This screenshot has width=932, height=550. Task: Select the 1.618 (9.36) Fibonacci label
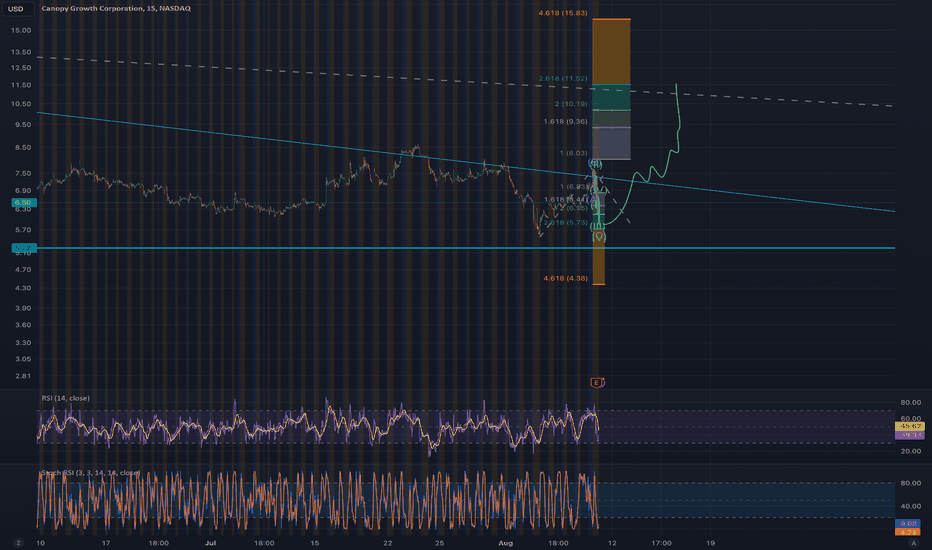pyautogui.click(x=565, y=121)
